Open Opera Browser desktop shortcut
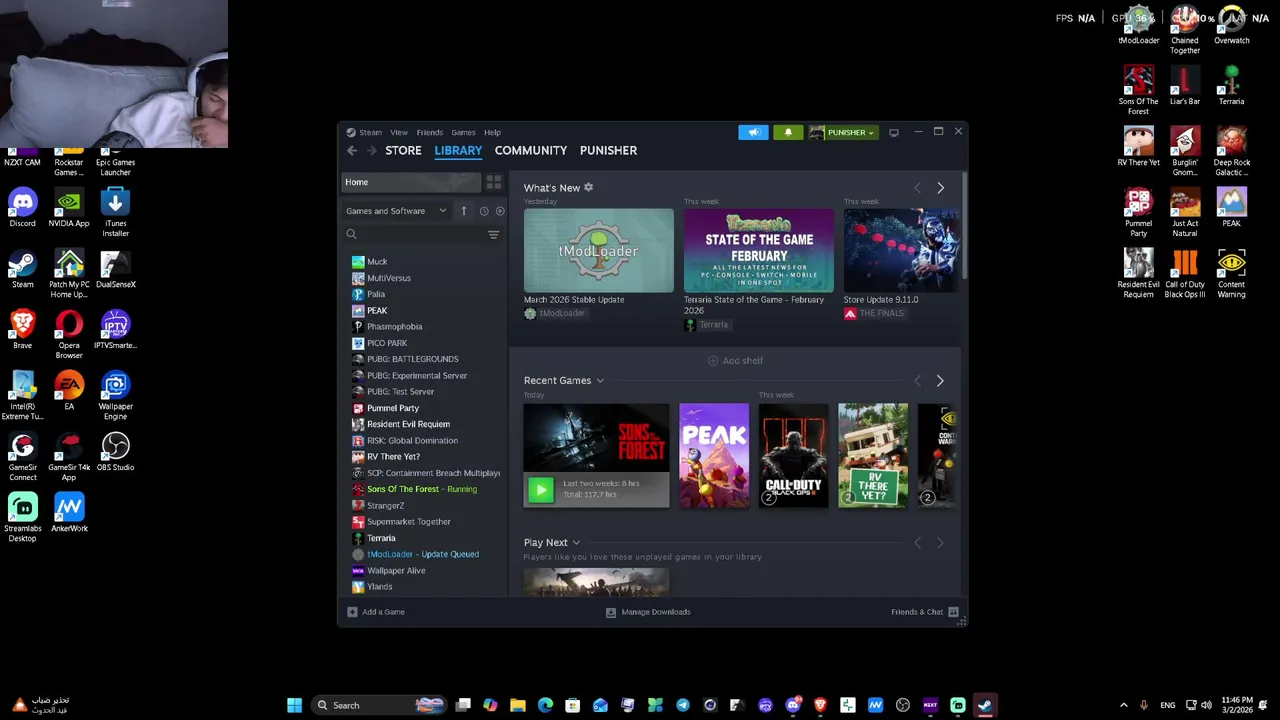The height and width of the screenshot is (720, 1280). pos(69,336)
